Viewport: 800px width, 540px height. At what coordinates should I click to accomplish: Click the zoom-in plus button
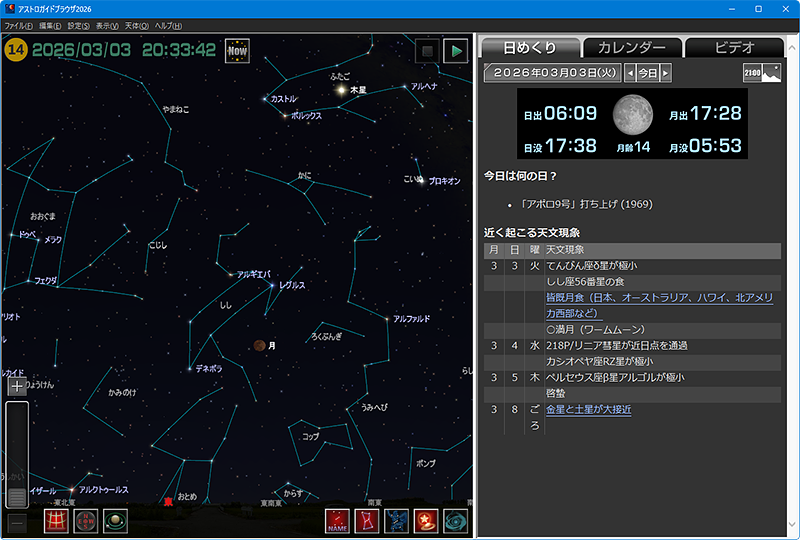coord(17,386)
